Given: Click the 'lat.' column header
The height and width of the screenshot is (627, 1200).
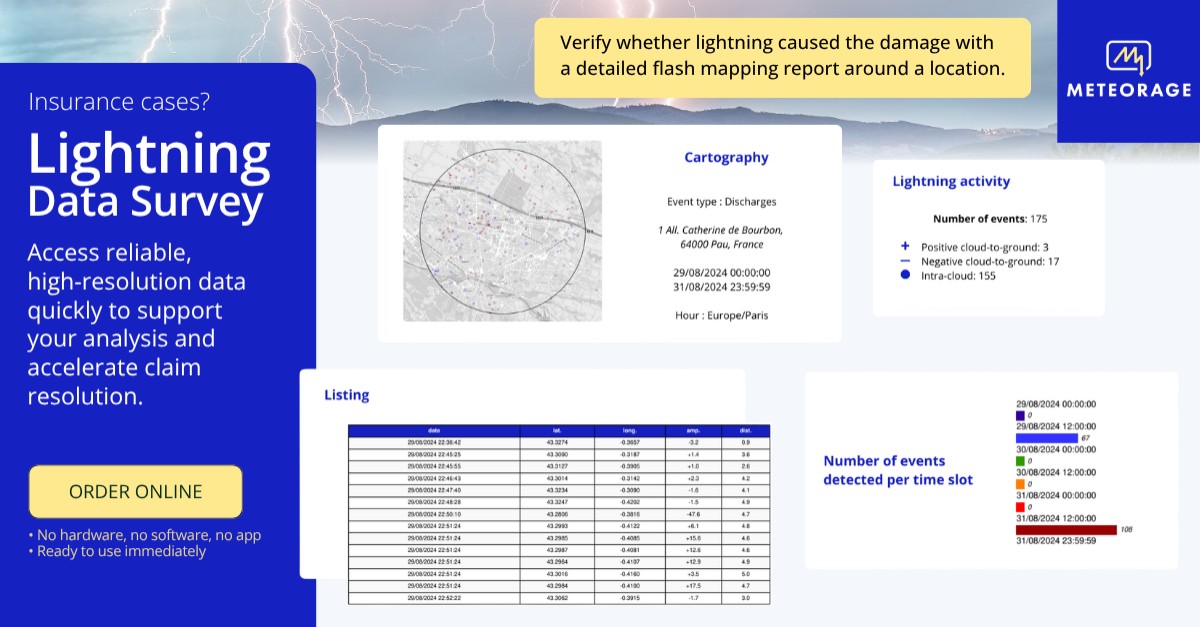Looking at the screenshot, I should pos(558,430).
